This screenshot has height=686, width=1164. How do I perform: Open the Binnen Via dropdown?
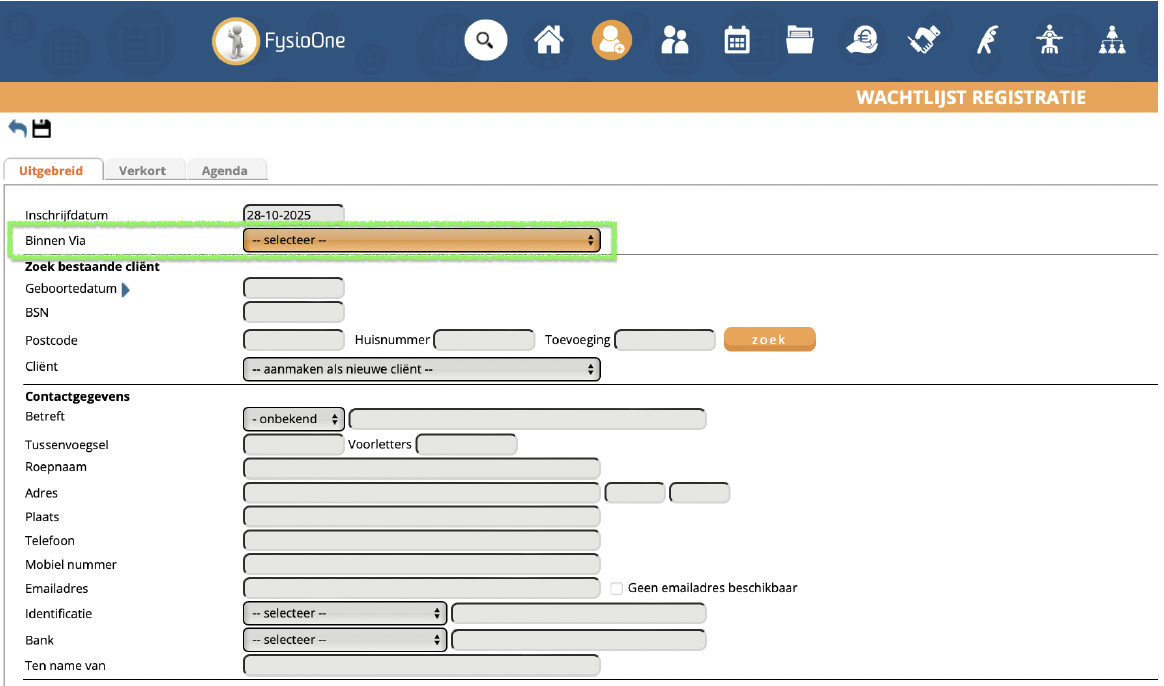pos(421,241)
